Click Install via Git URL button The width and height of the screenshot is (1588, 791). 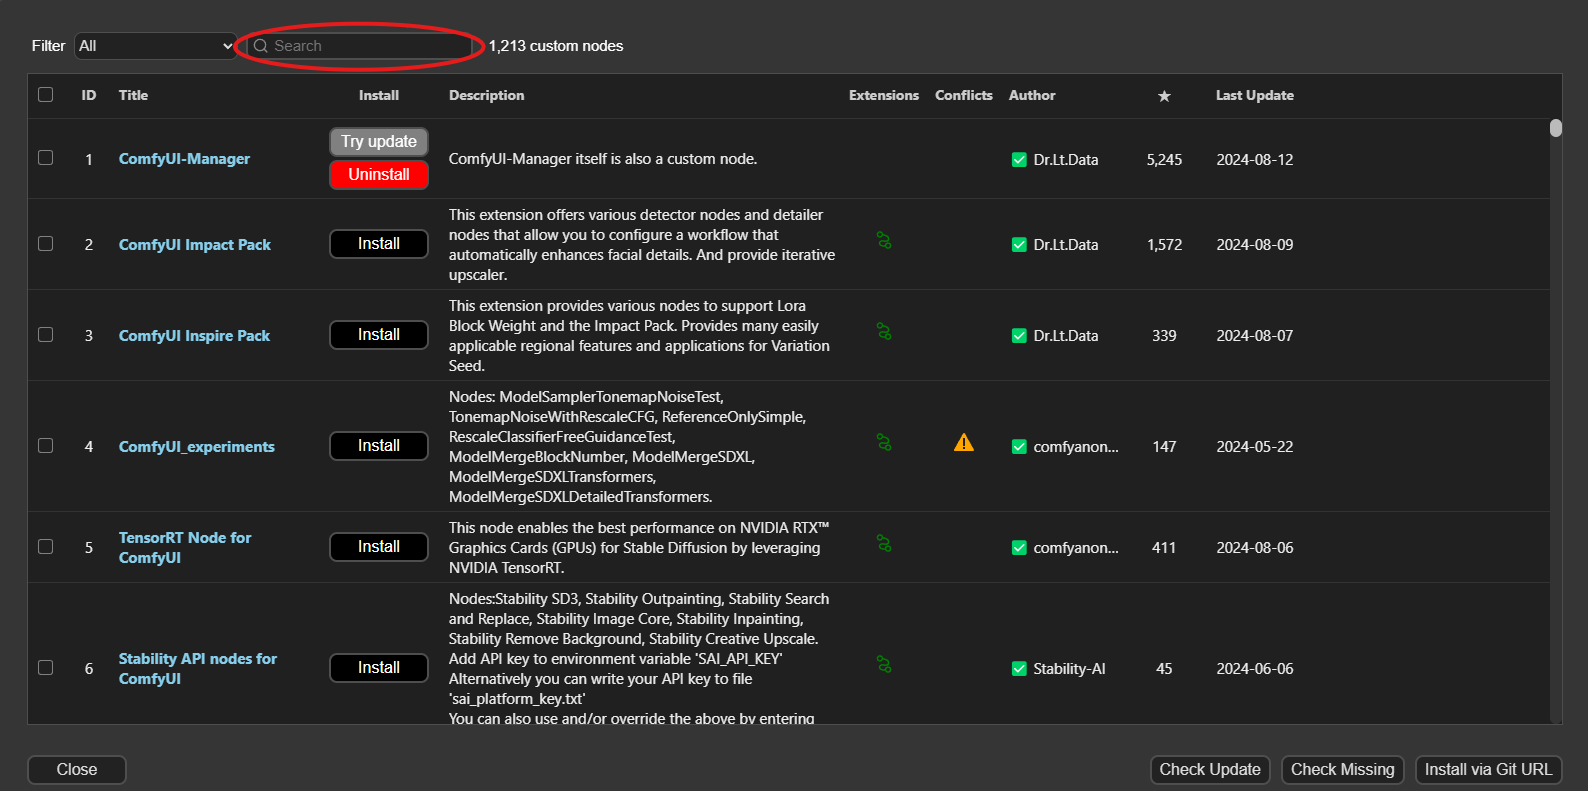(x=1488, y=770)
